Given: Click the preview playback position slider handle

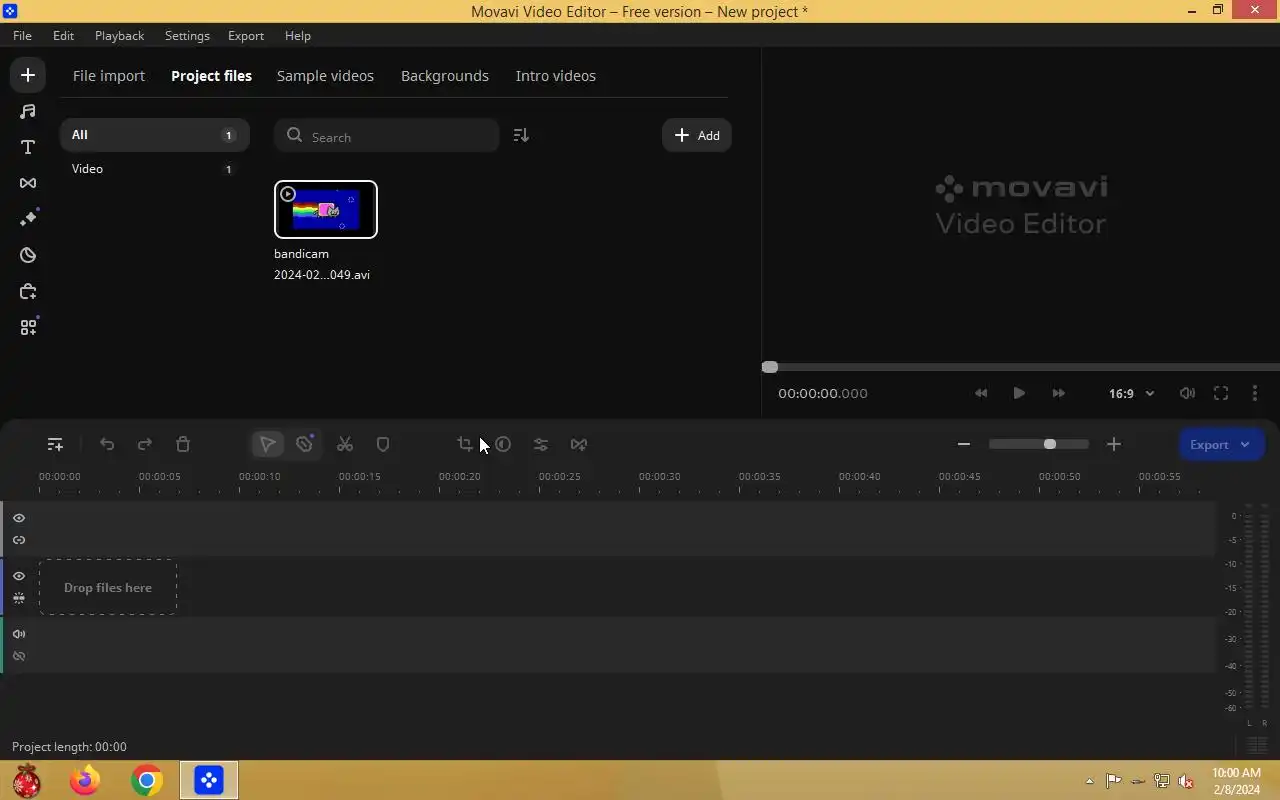Looking at the screenshot, I should [769, 367].
